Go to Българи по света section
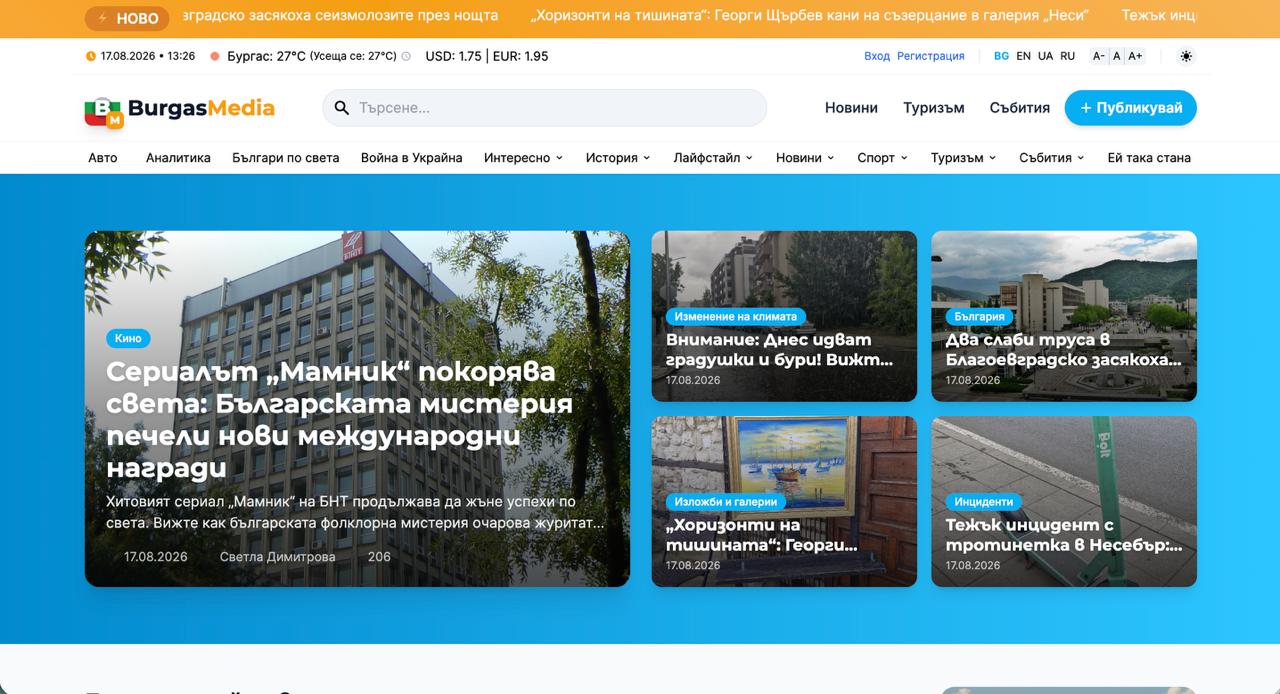The width and height of the screenshot is (1280, 694). (286, 158)
